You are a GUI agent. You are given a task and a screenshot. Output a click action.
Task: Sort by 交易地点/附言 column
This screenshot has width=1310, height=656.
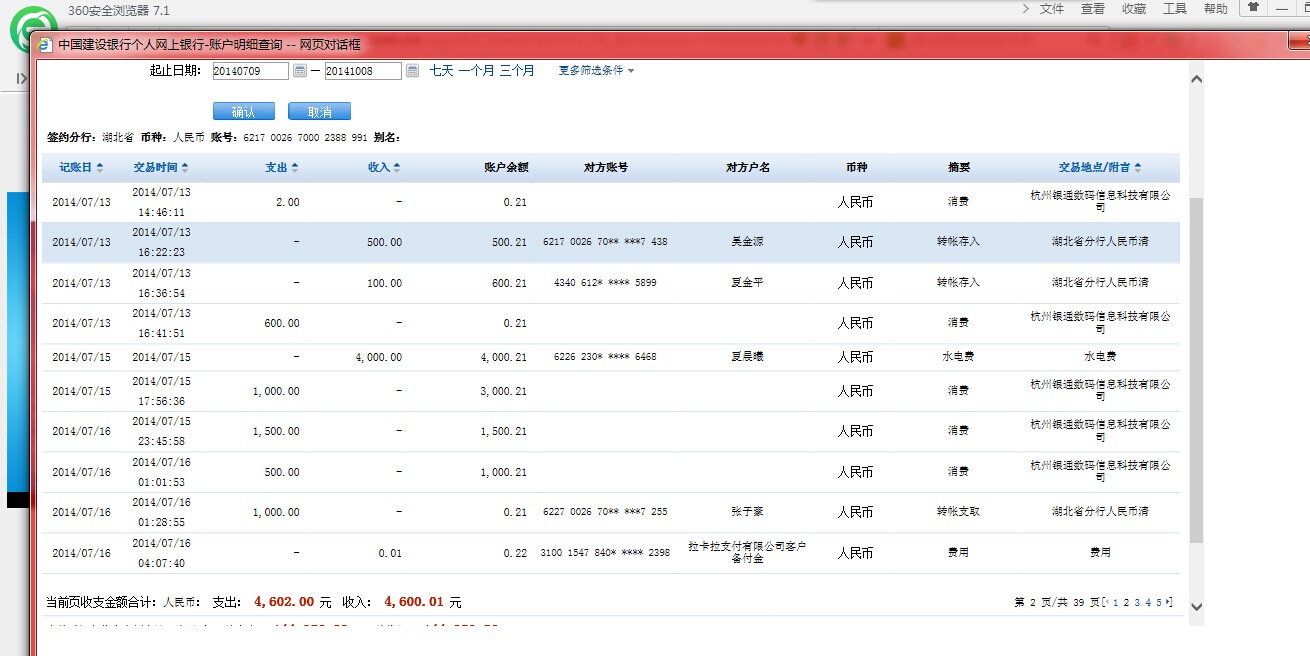click(x=1099, y=168)
